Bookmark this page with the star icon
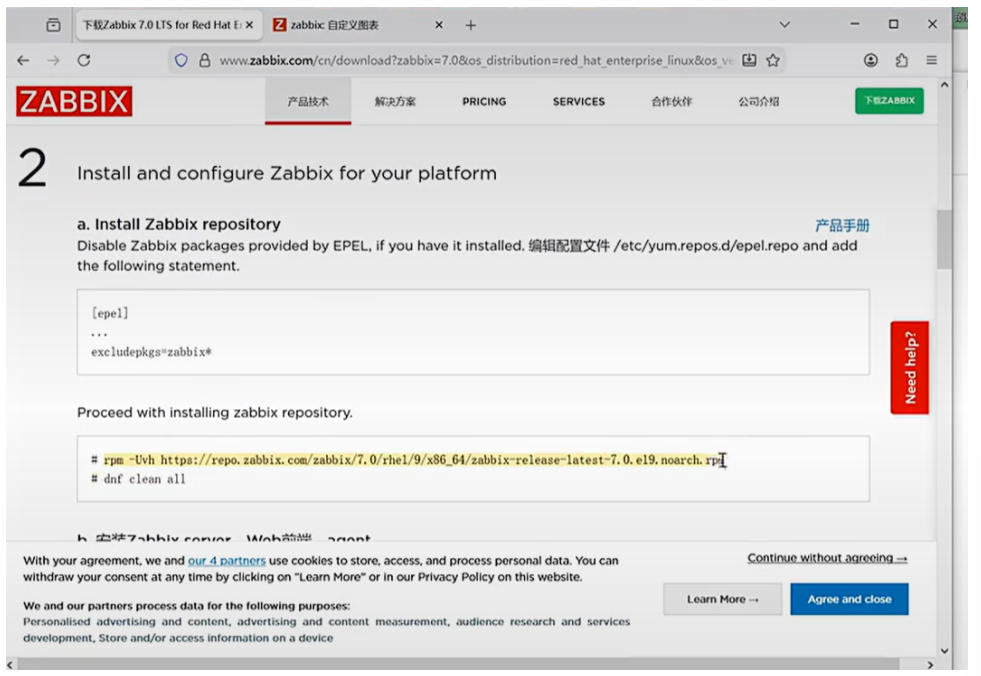Viewport: 981px width, 676px height. point(773,60)
